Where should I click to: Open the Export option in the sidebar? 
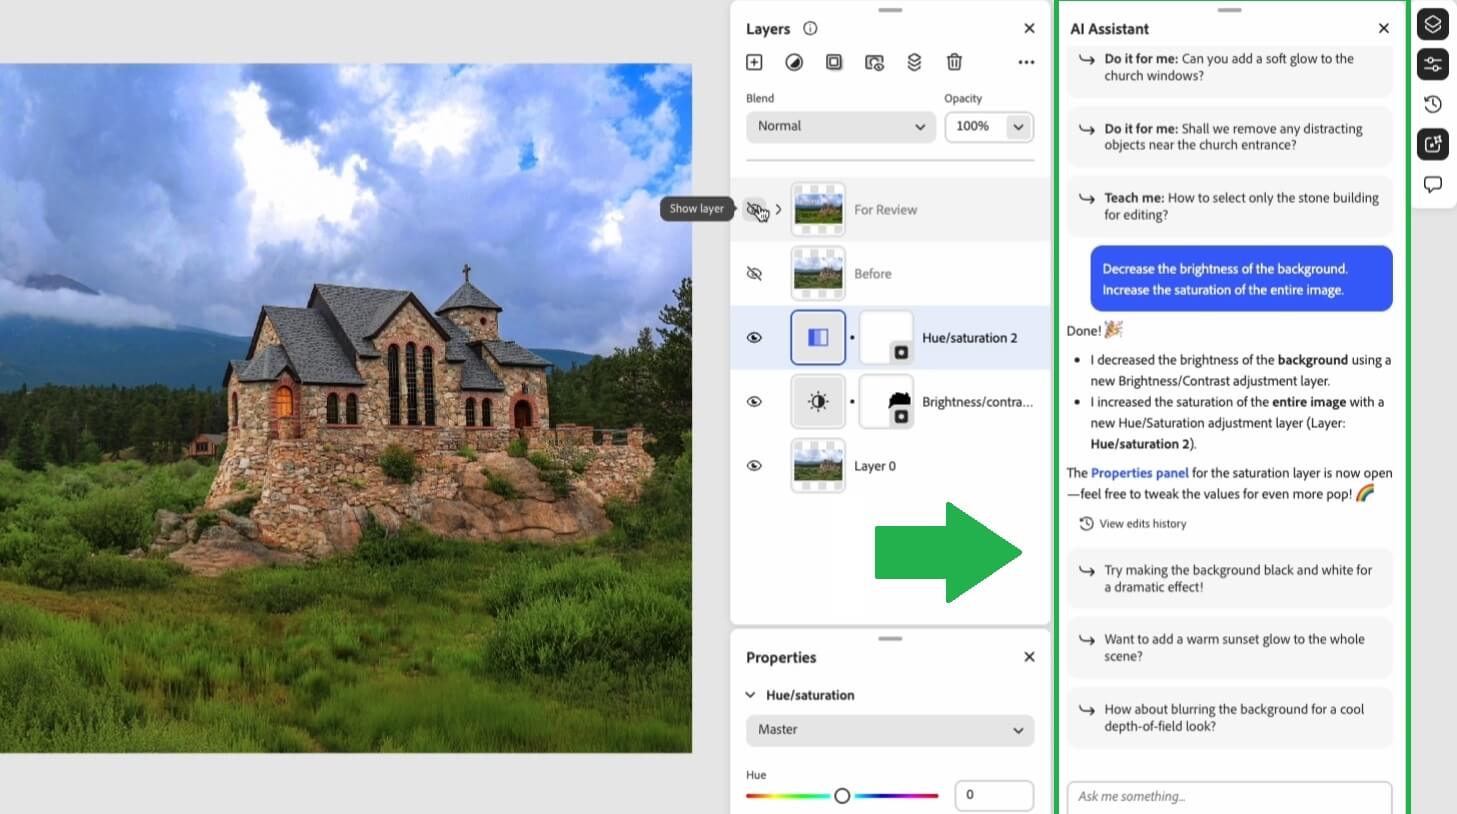click(x=1433, y=144)
